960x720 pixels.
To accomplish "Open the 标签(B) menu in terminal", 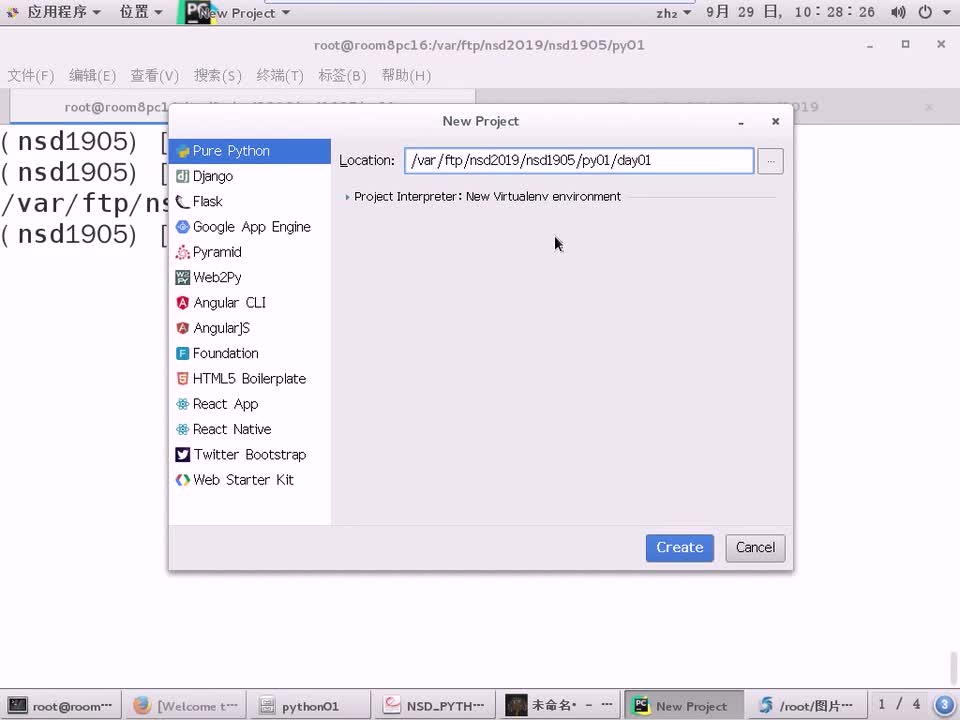I will click(x=342, y=75).
